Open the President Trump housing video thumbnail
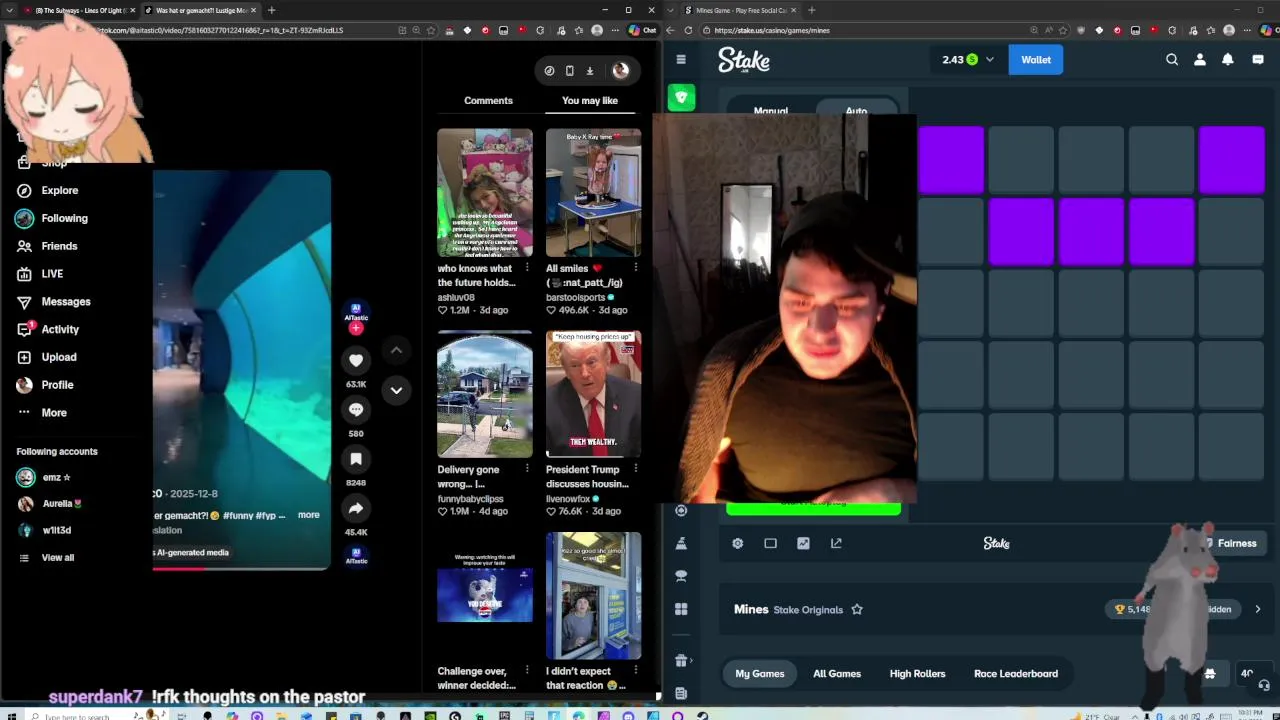 pyautogui.click(x=593, y=394)
